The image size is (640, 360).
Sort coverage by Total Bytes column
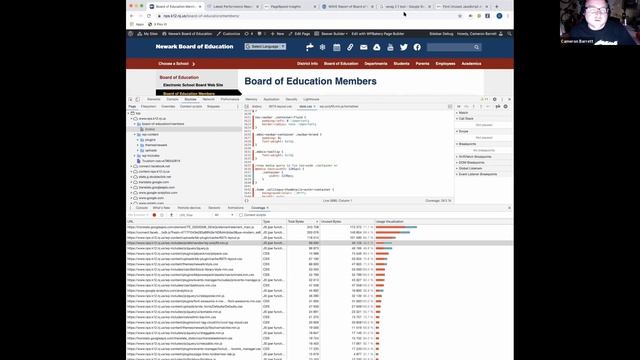click(303, 222)
